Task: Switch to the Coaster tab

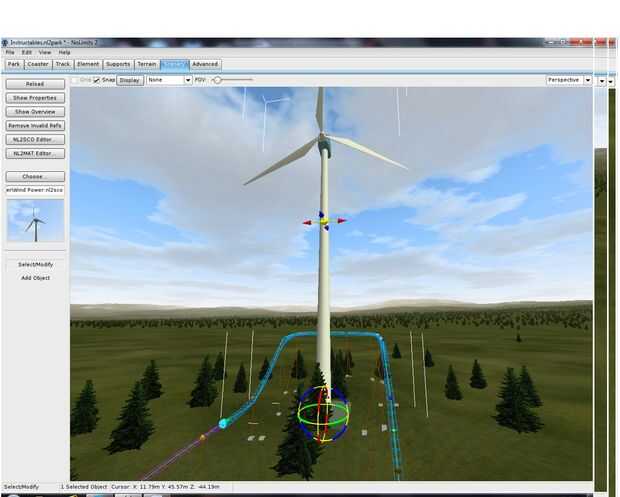Action: tap(38, 64)
